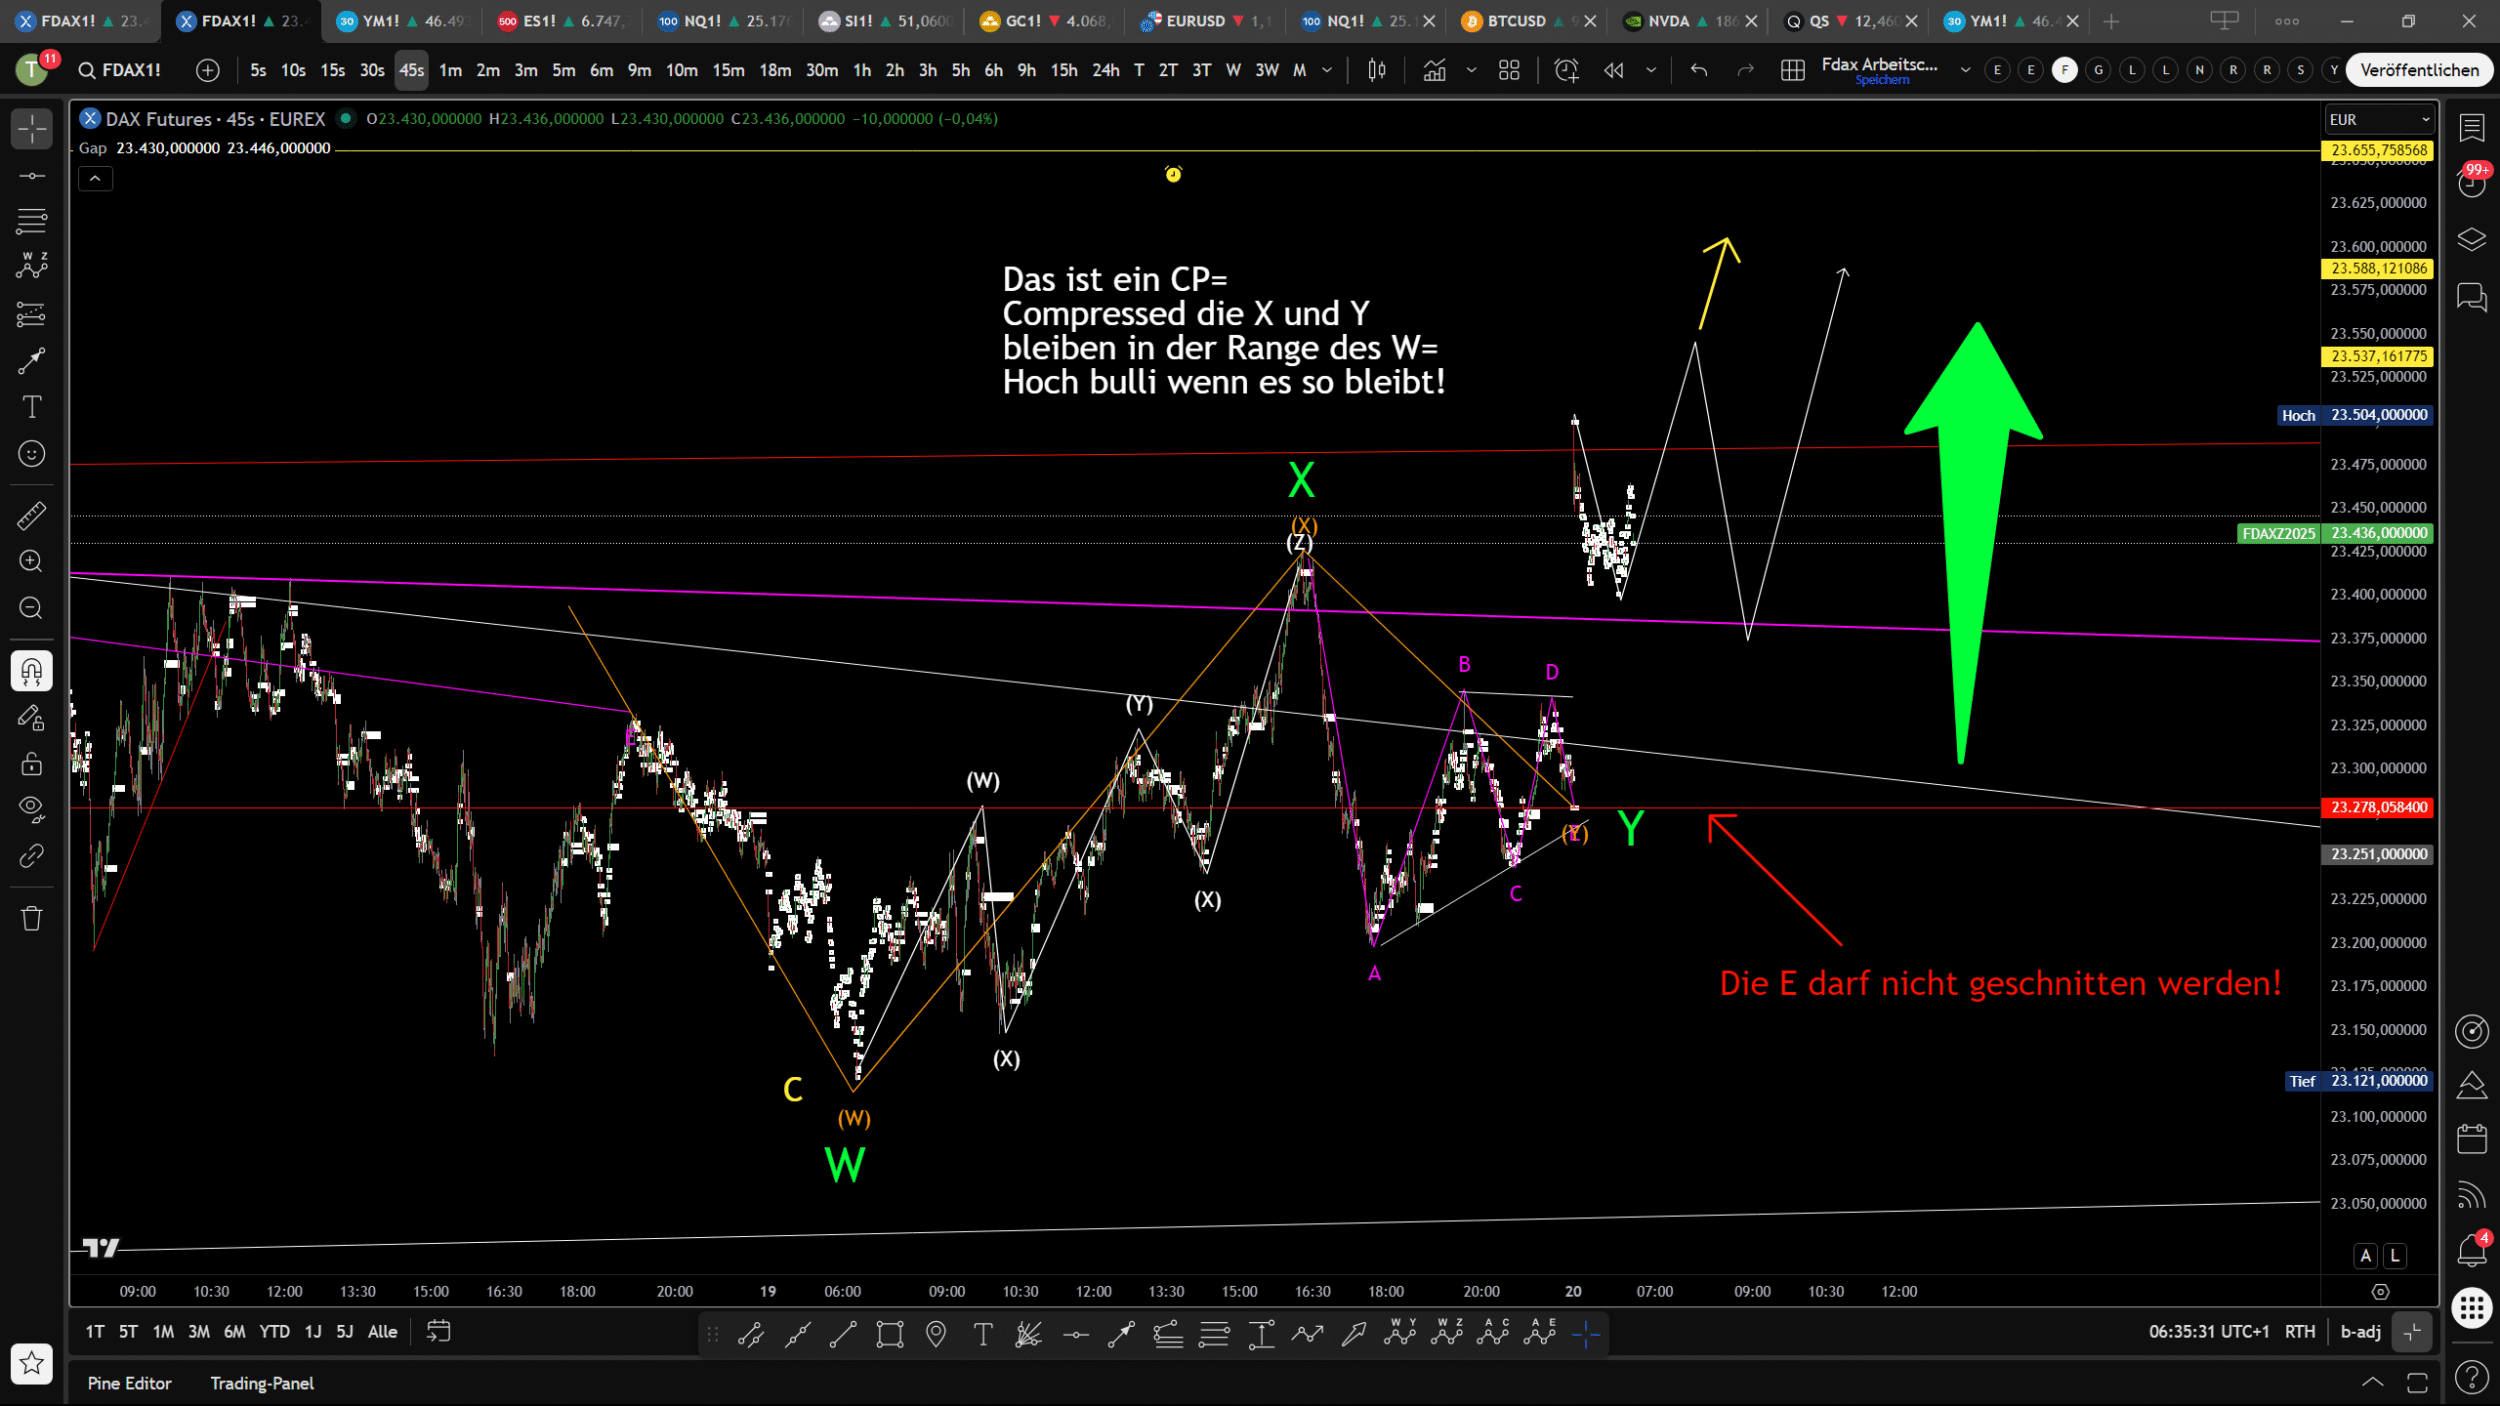Select the emoji icons tool
Image resolution: width=2500 pixels, height=1406 pixels.
(31, 454)
